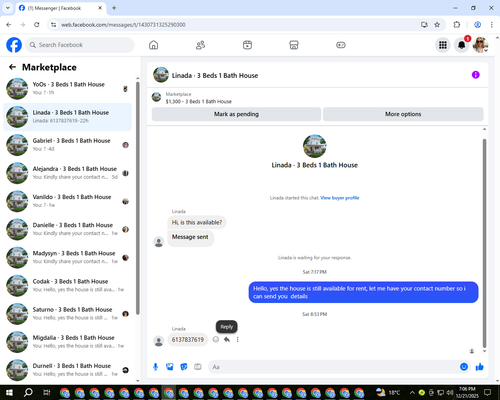
Task: Open a new Chrome tab
Action: 114,8
